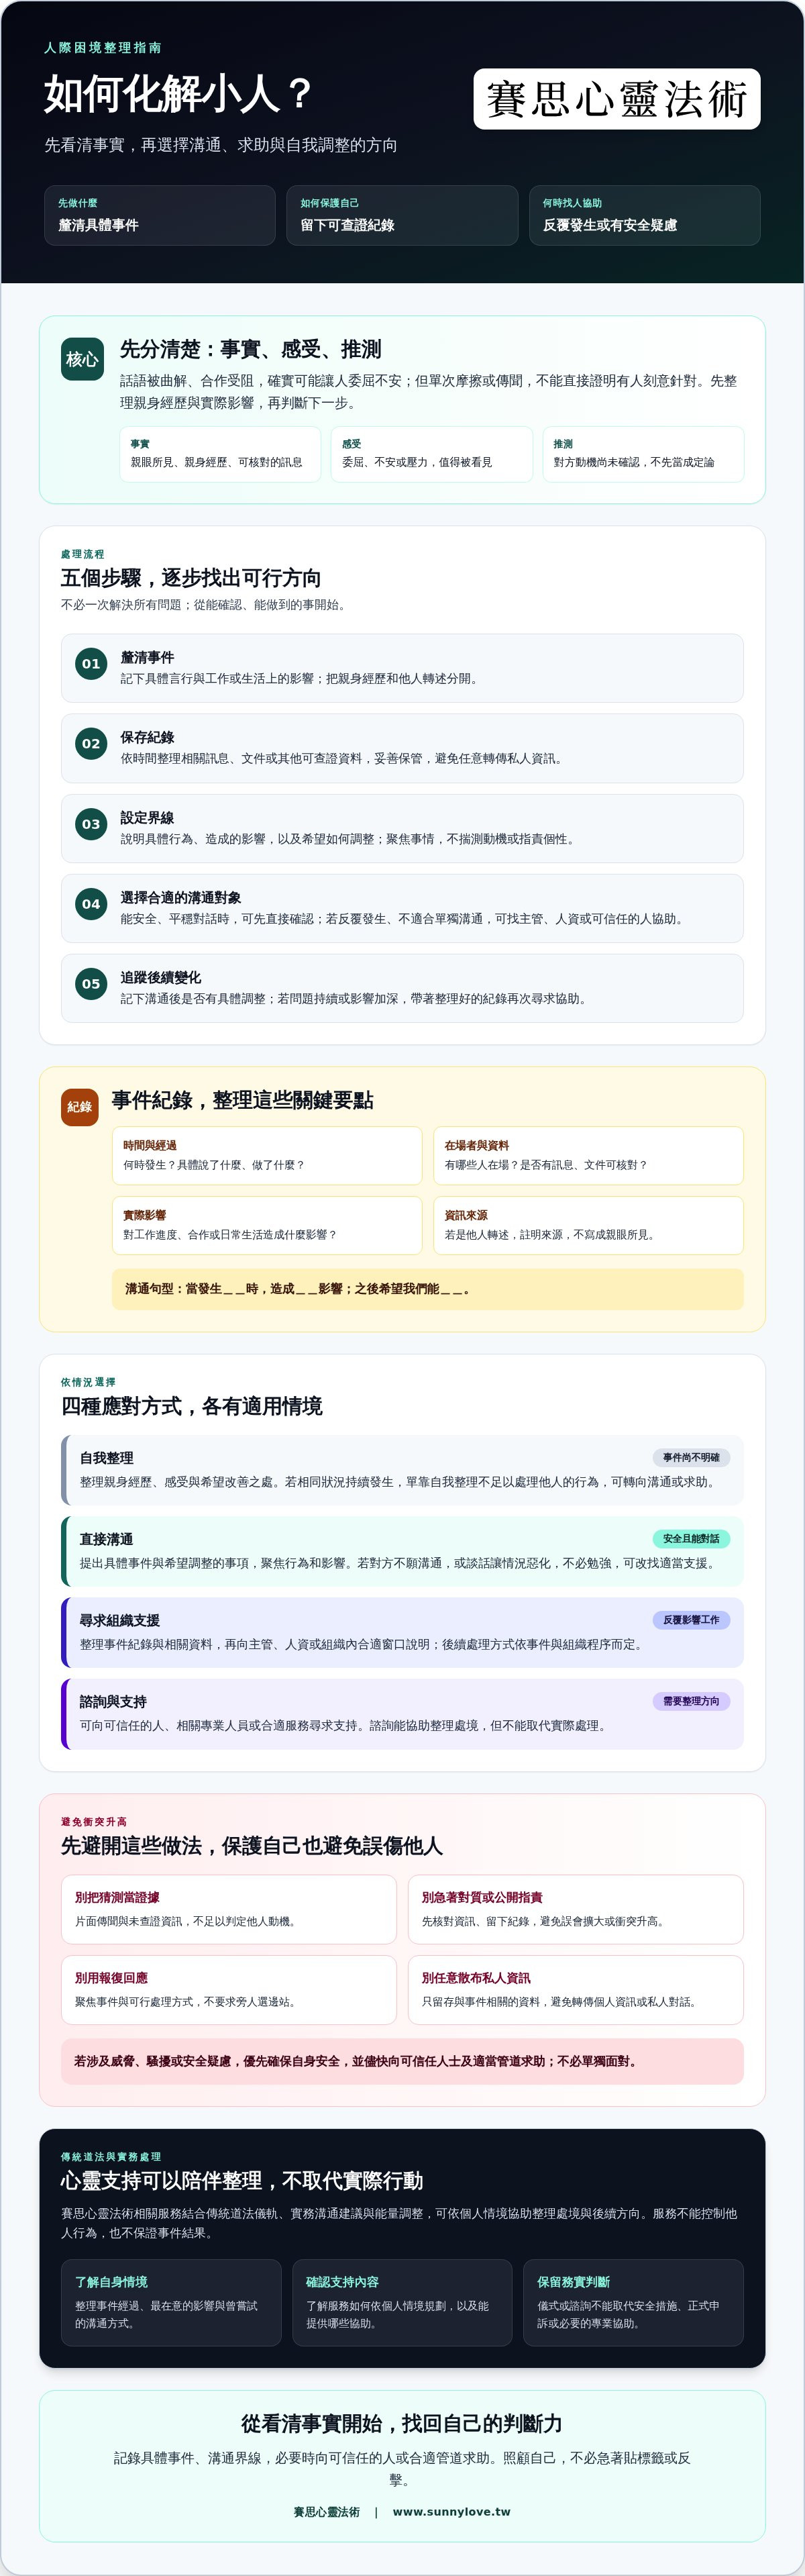Screen dimensions: 805x2576
Task: Click the 事件尚不明確 tag
Action: tap(691, 1458)
